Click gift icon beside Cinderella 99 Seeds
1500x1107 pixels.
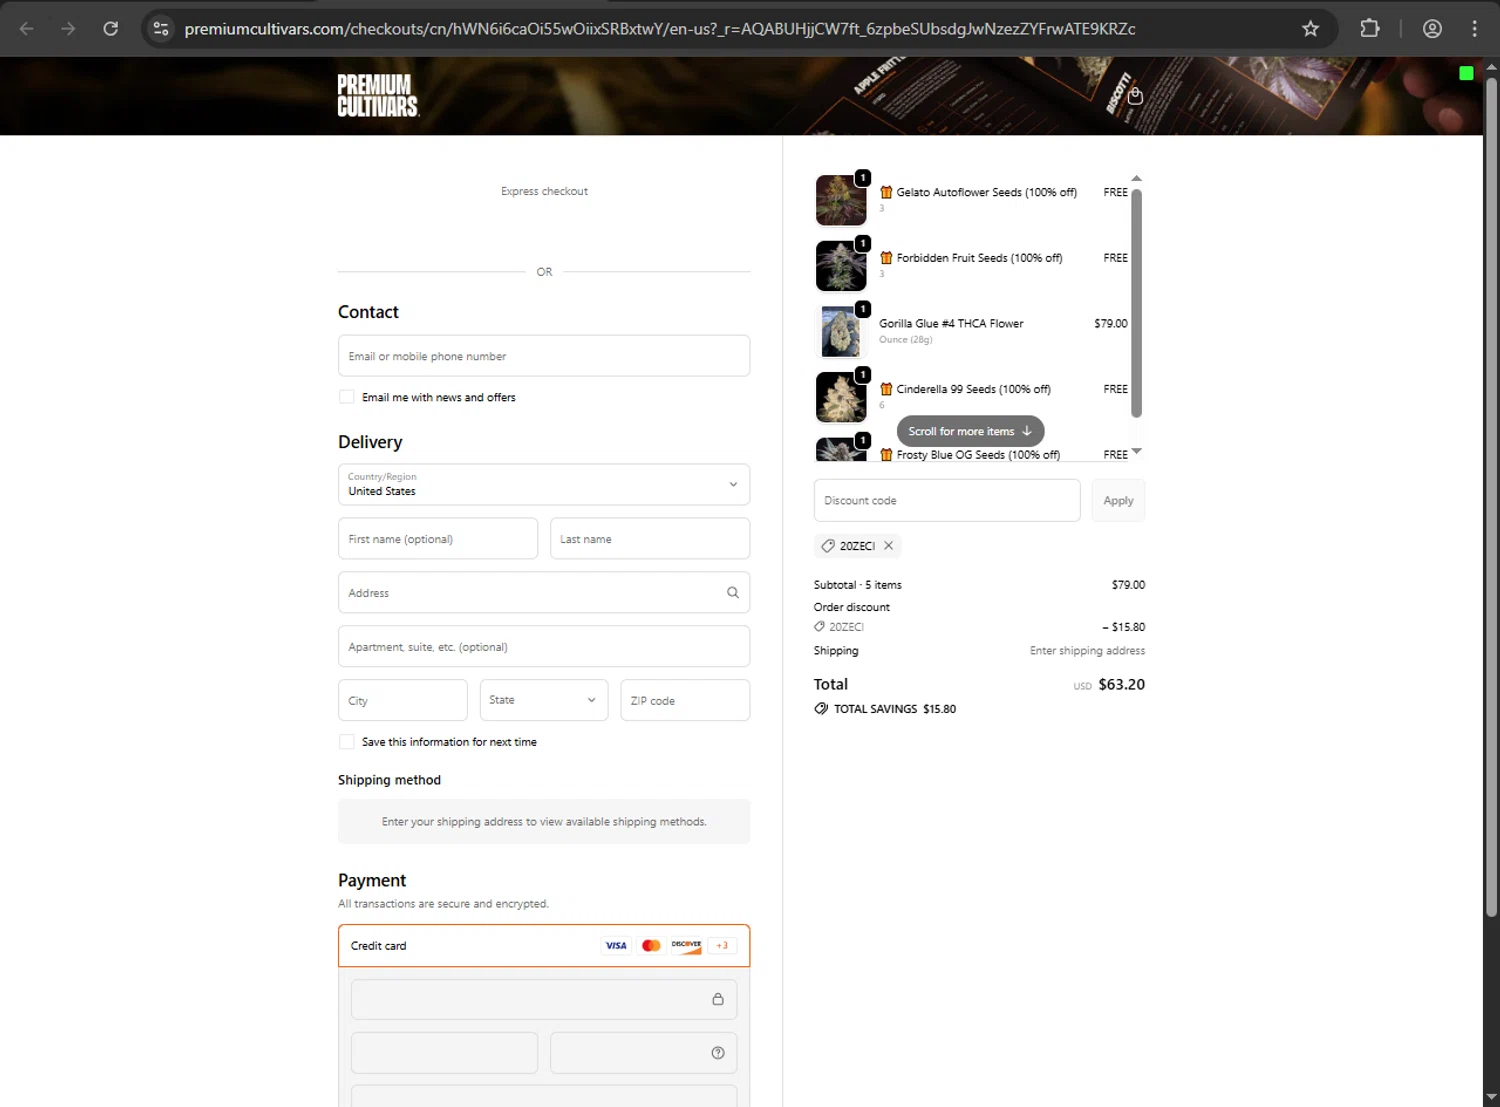pos(886,389)
